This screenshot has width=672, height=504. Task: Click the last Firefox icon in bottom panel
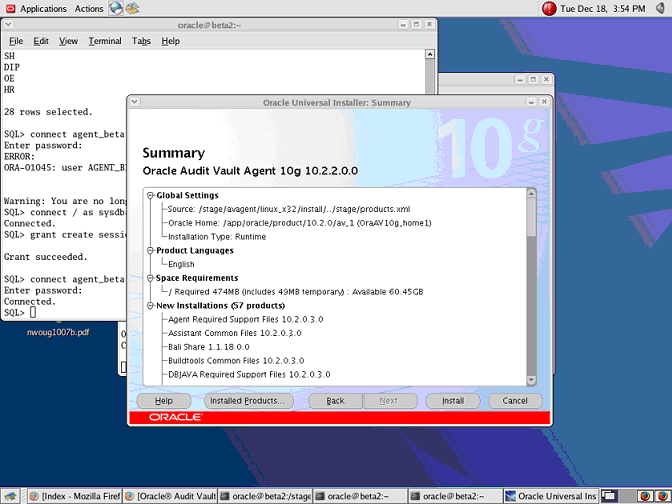(x=662, y=496)
